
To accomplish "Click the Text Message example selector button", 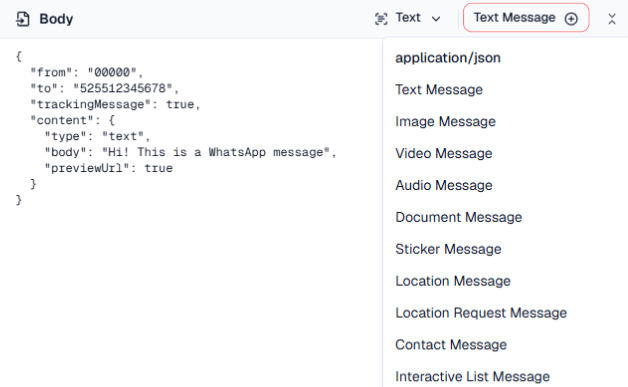I will (526, 18).
